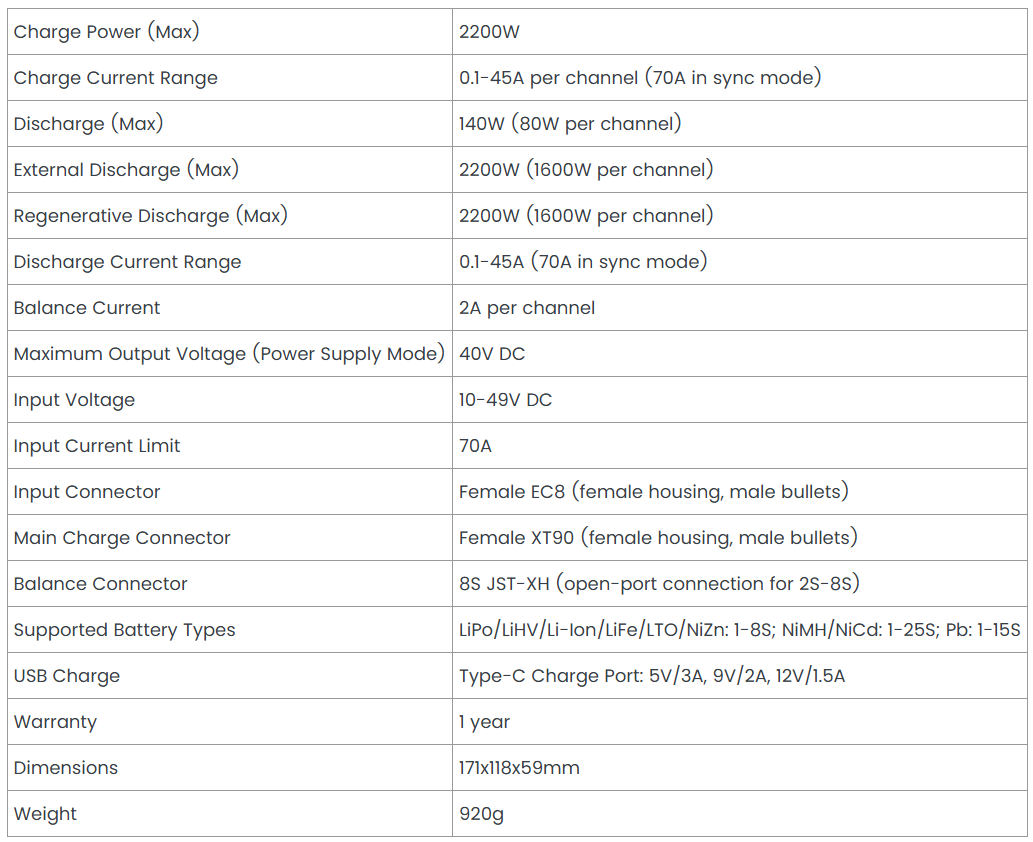Viewport: 1033px width, 842px height.
Task: Select the Type-C Charge Port USB value
Action: pyautogui.click(x=652, y=677)
